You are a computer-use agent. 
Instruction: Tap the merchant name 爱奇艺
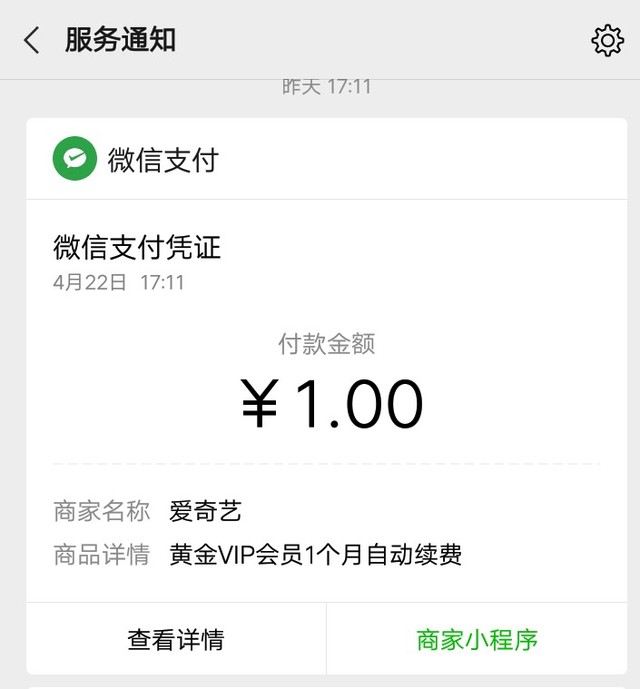pyautogui.click(x=205, y=512)
